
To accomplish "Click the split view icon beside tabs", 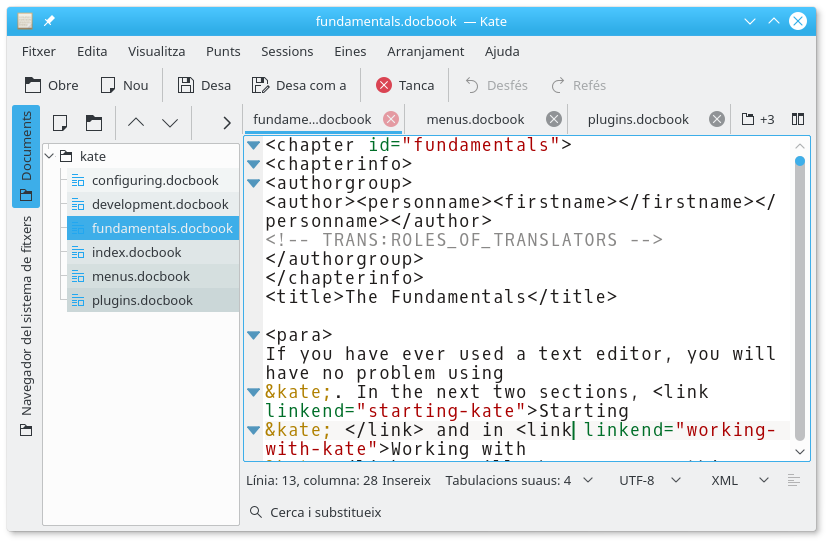I will click(x=798, y=119).
